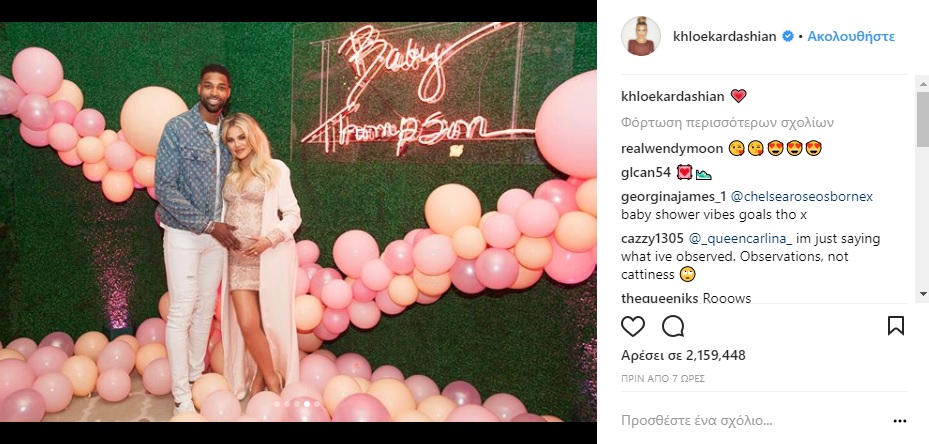
Task: Open comments with the speech bubble icon
Action: coord(673,326)
